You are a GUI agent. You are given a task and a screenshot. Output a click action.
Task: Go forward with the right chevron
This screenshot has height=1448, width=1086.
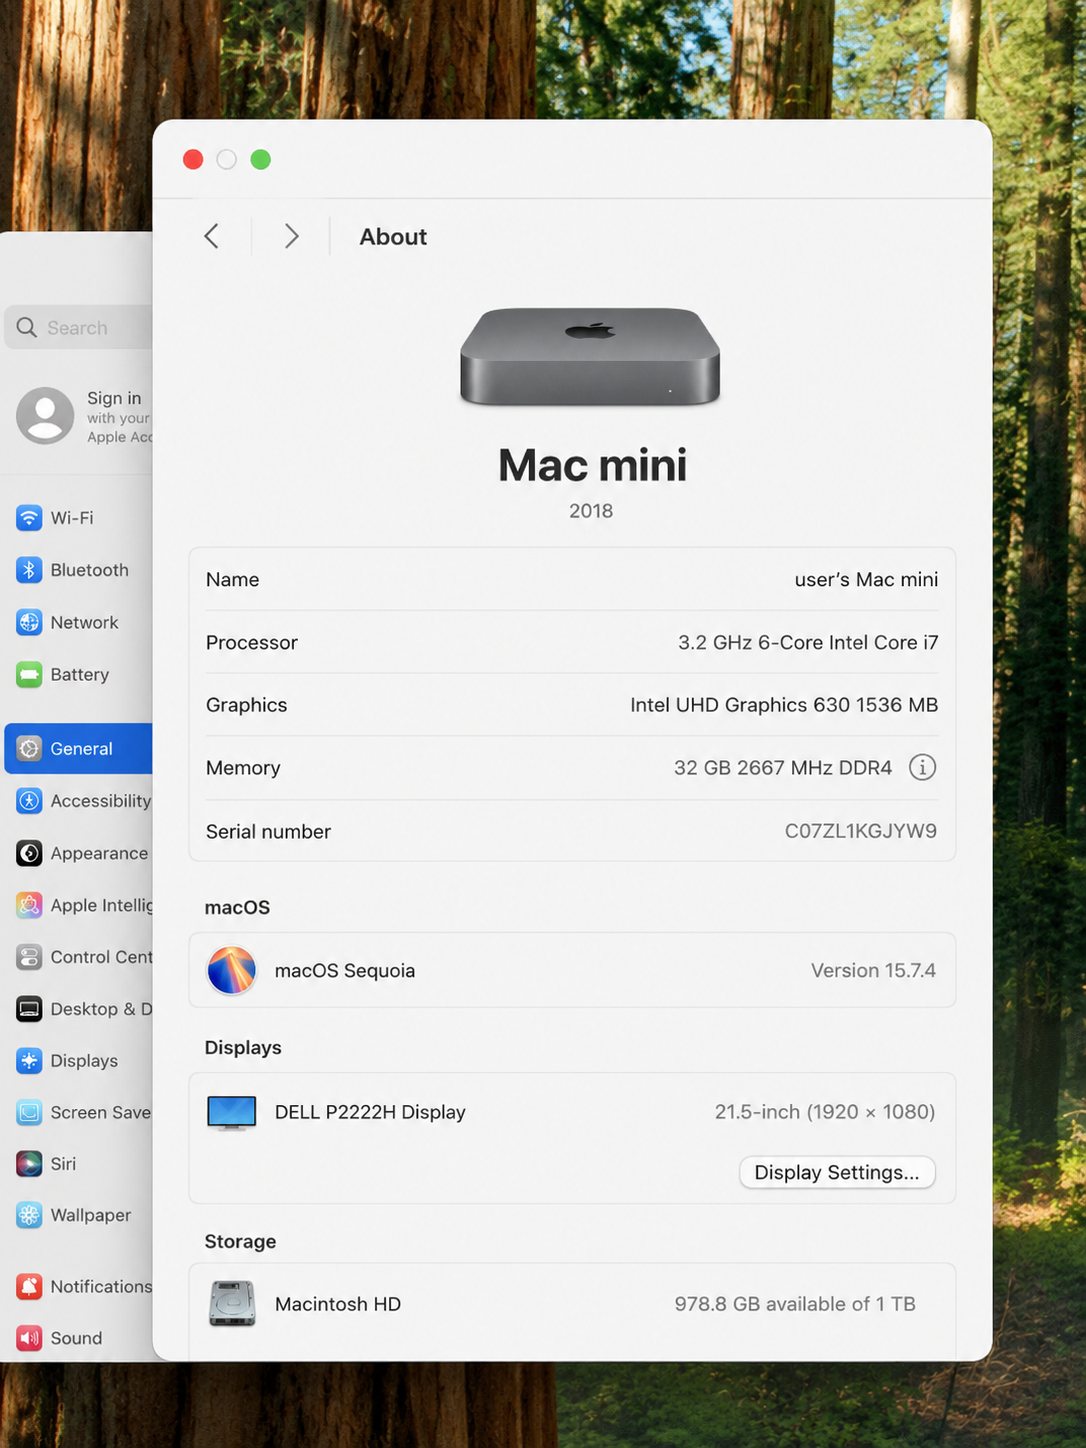pos(291,236)
